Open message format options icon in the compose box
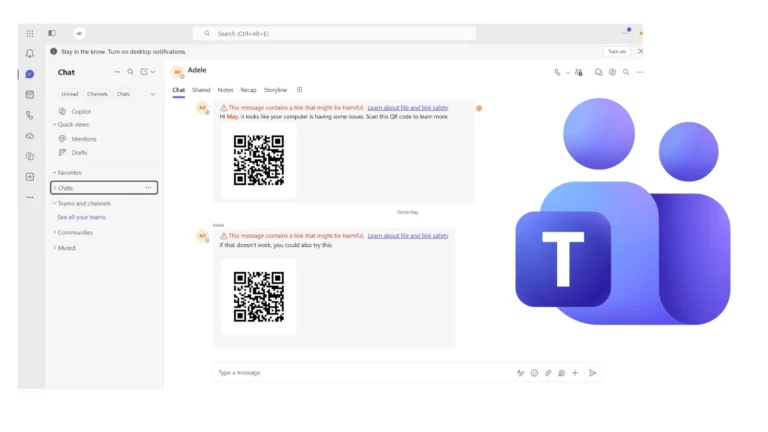 click(x=520, y=373)
